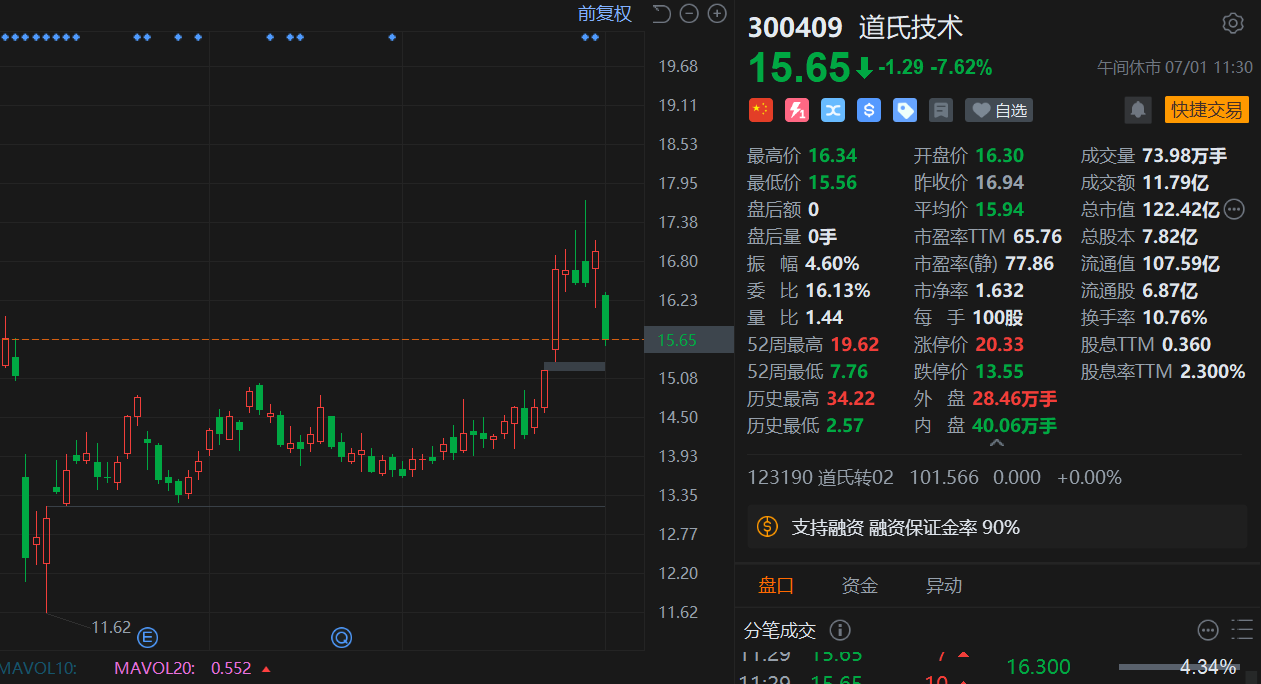1261x684 pixels.
Task: Open the 前复权 adjustment dropdown
Action: [605, 13]
